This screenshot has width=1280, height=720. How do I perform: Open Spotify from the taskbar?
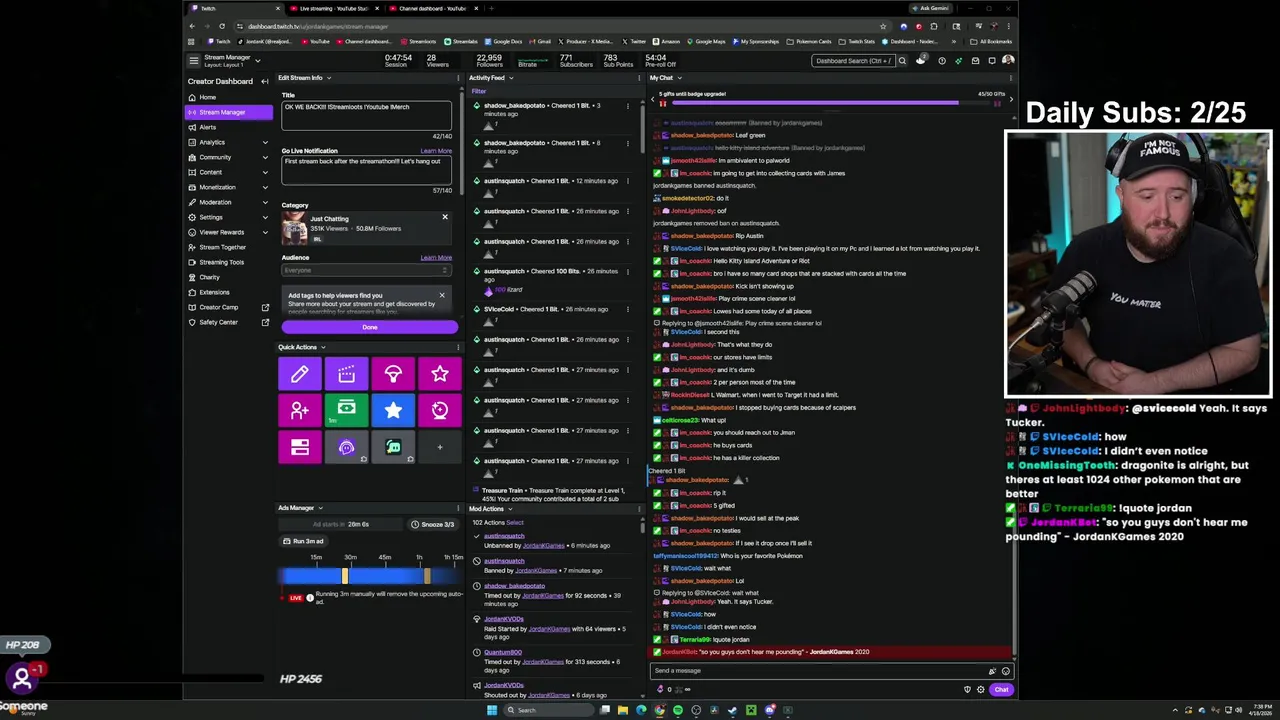pos(677,710)
